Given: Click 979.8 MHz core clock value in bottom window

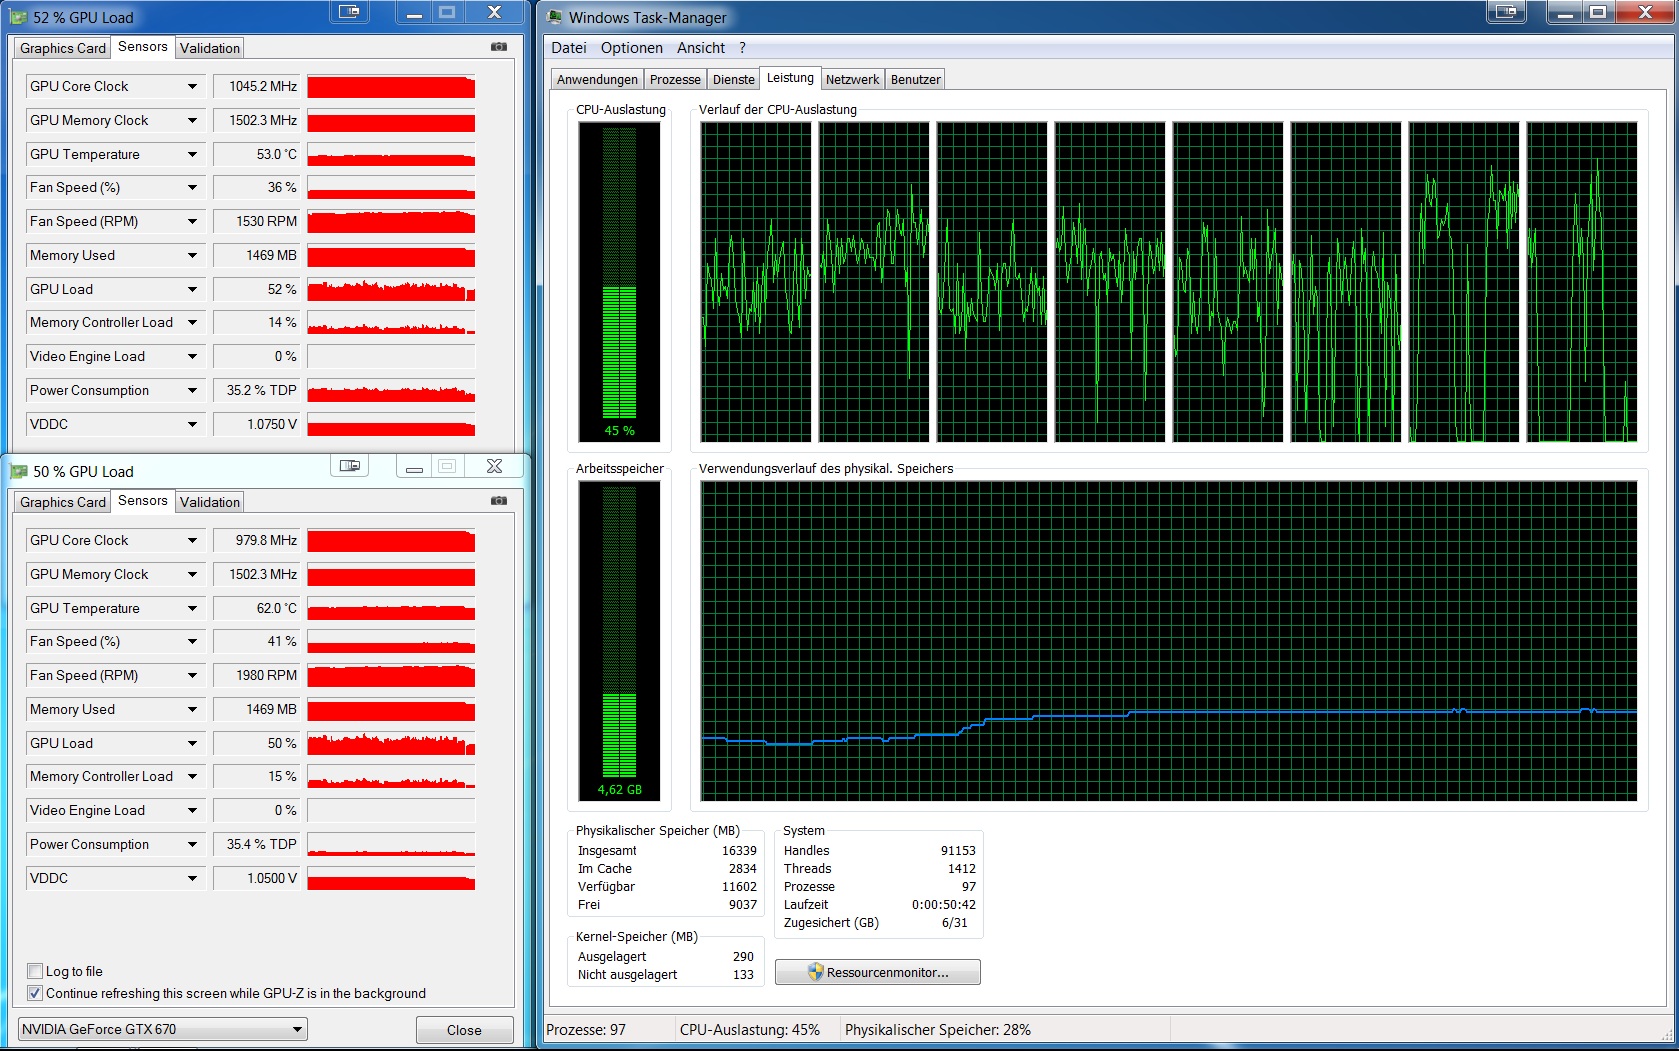Looking at the screenshot, I should tap(257, 540).
